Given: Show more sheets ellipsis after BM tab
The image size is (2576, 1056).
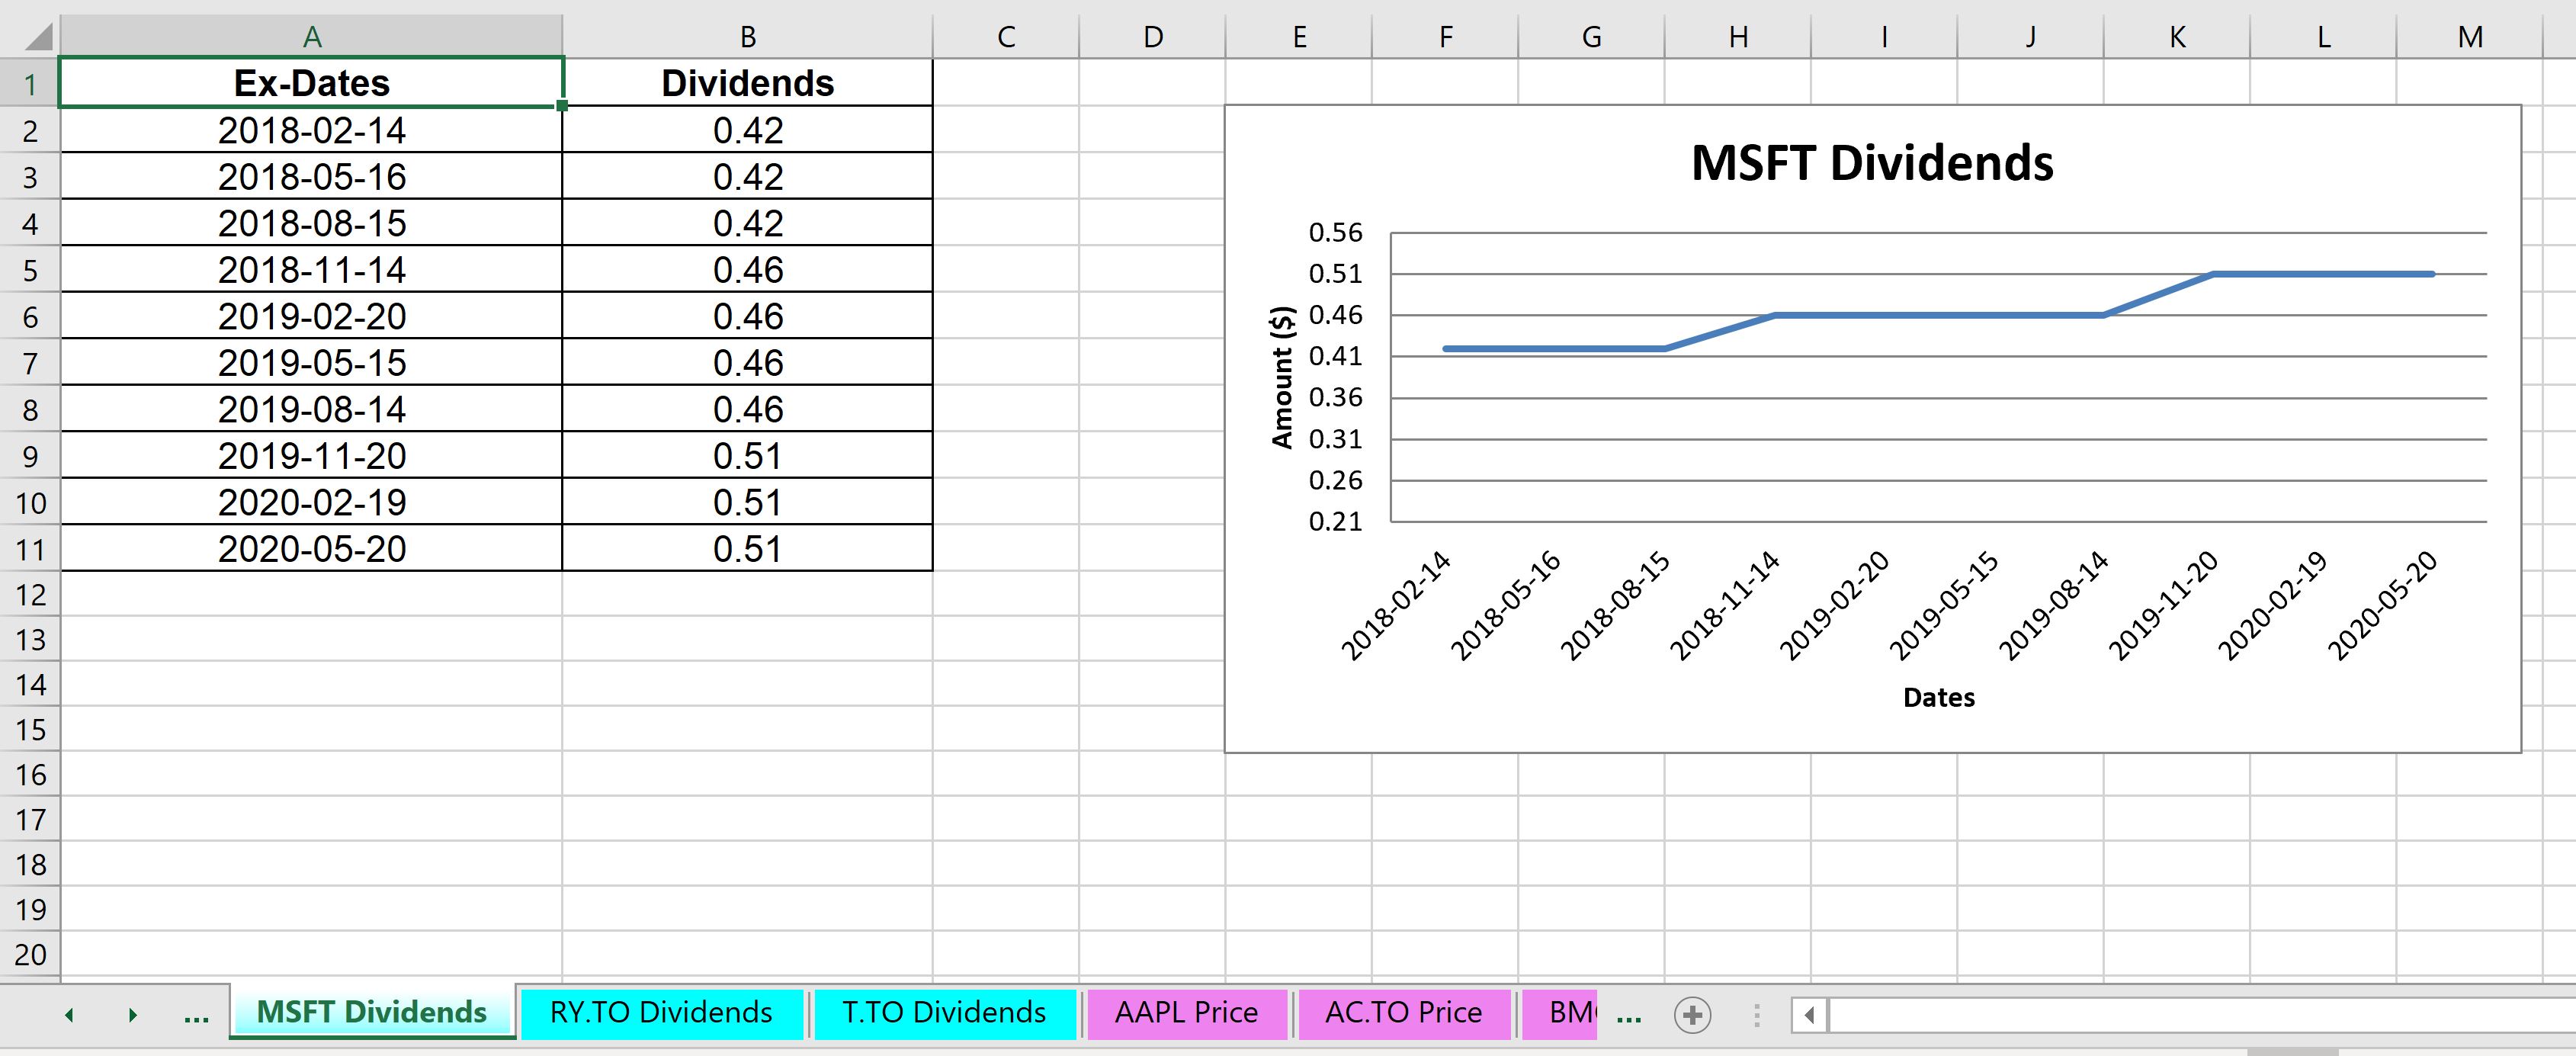Looking at the screenshot, I should click(x=1629, y=1016).
